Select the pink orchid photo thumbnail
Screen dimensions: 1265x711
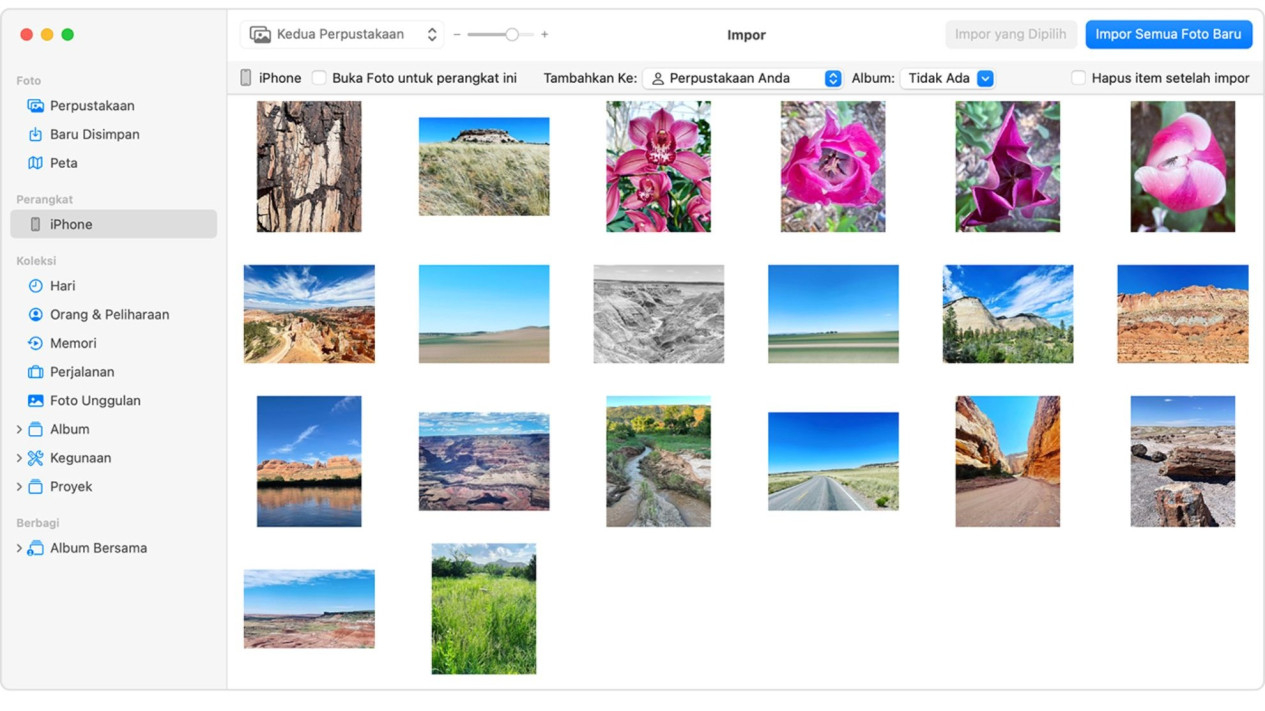pyautogui.click(x=658, y=166)
